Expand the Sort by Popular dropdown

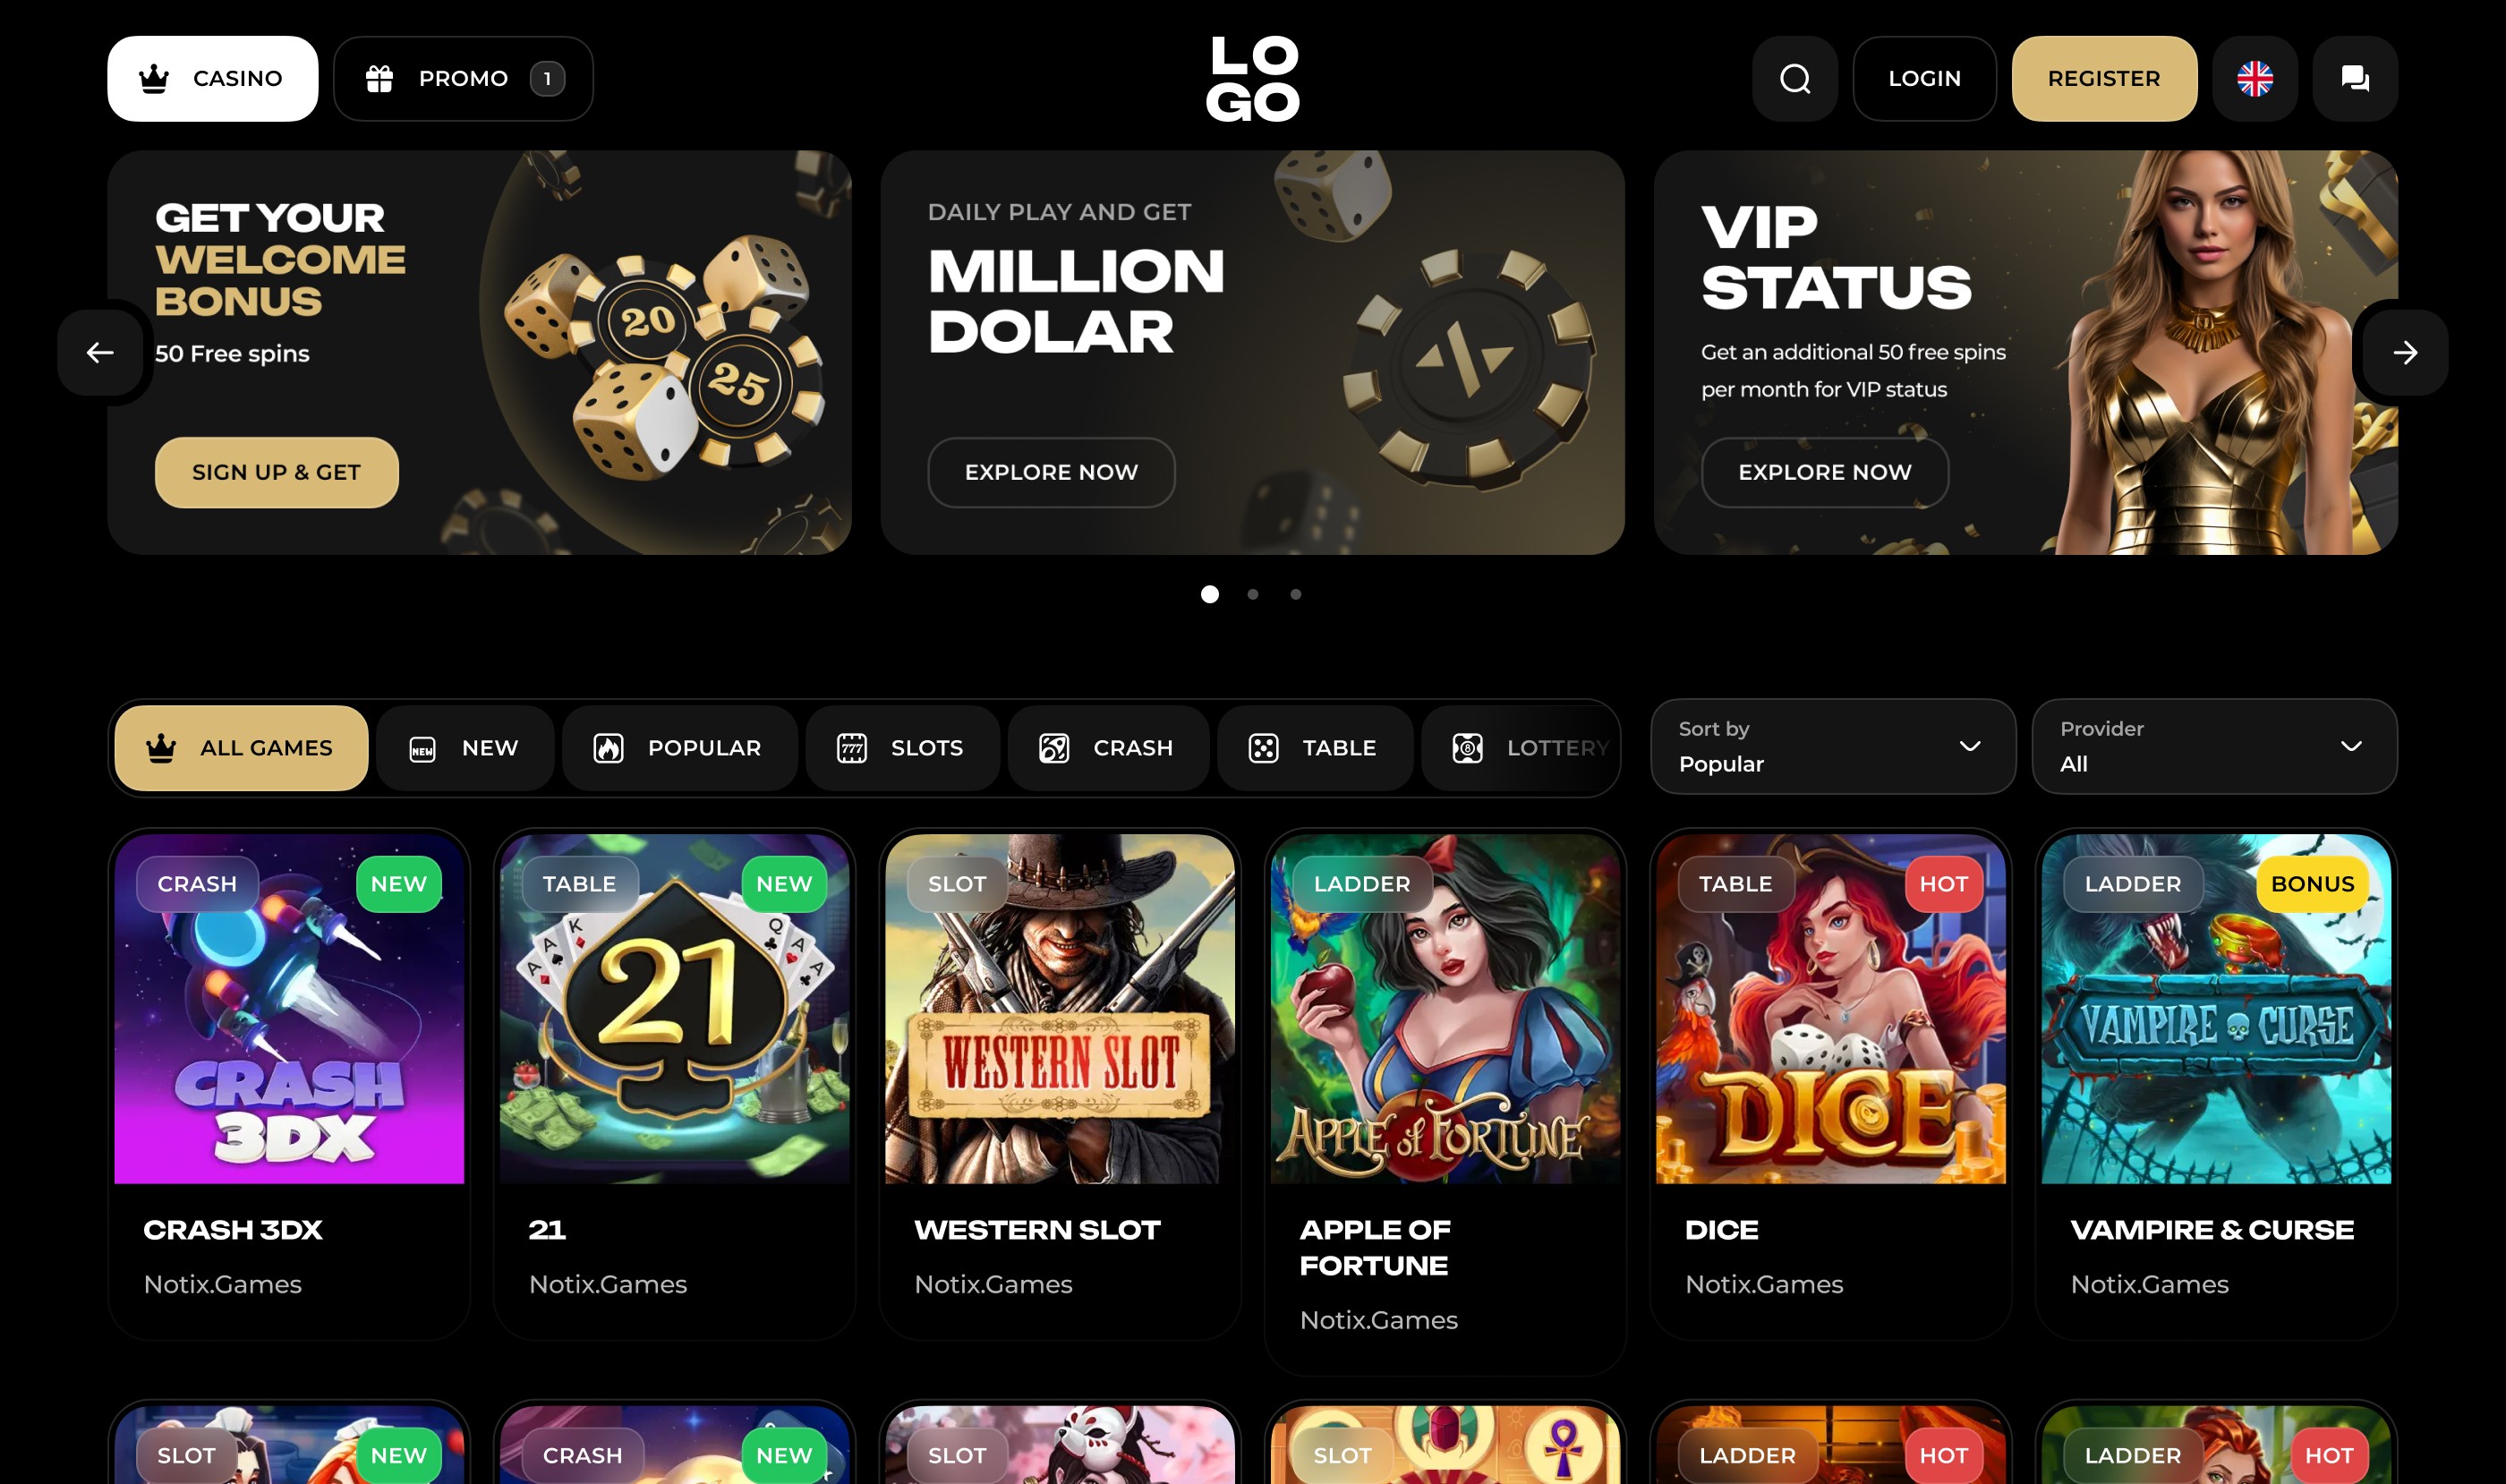tap(1832, 746)
